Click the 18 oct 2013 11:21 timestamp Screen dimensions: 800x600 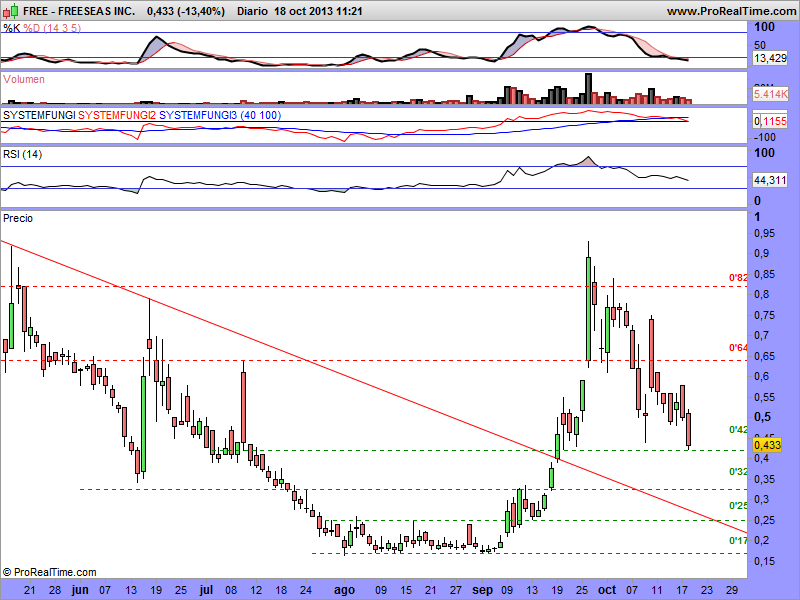(318, 11)
